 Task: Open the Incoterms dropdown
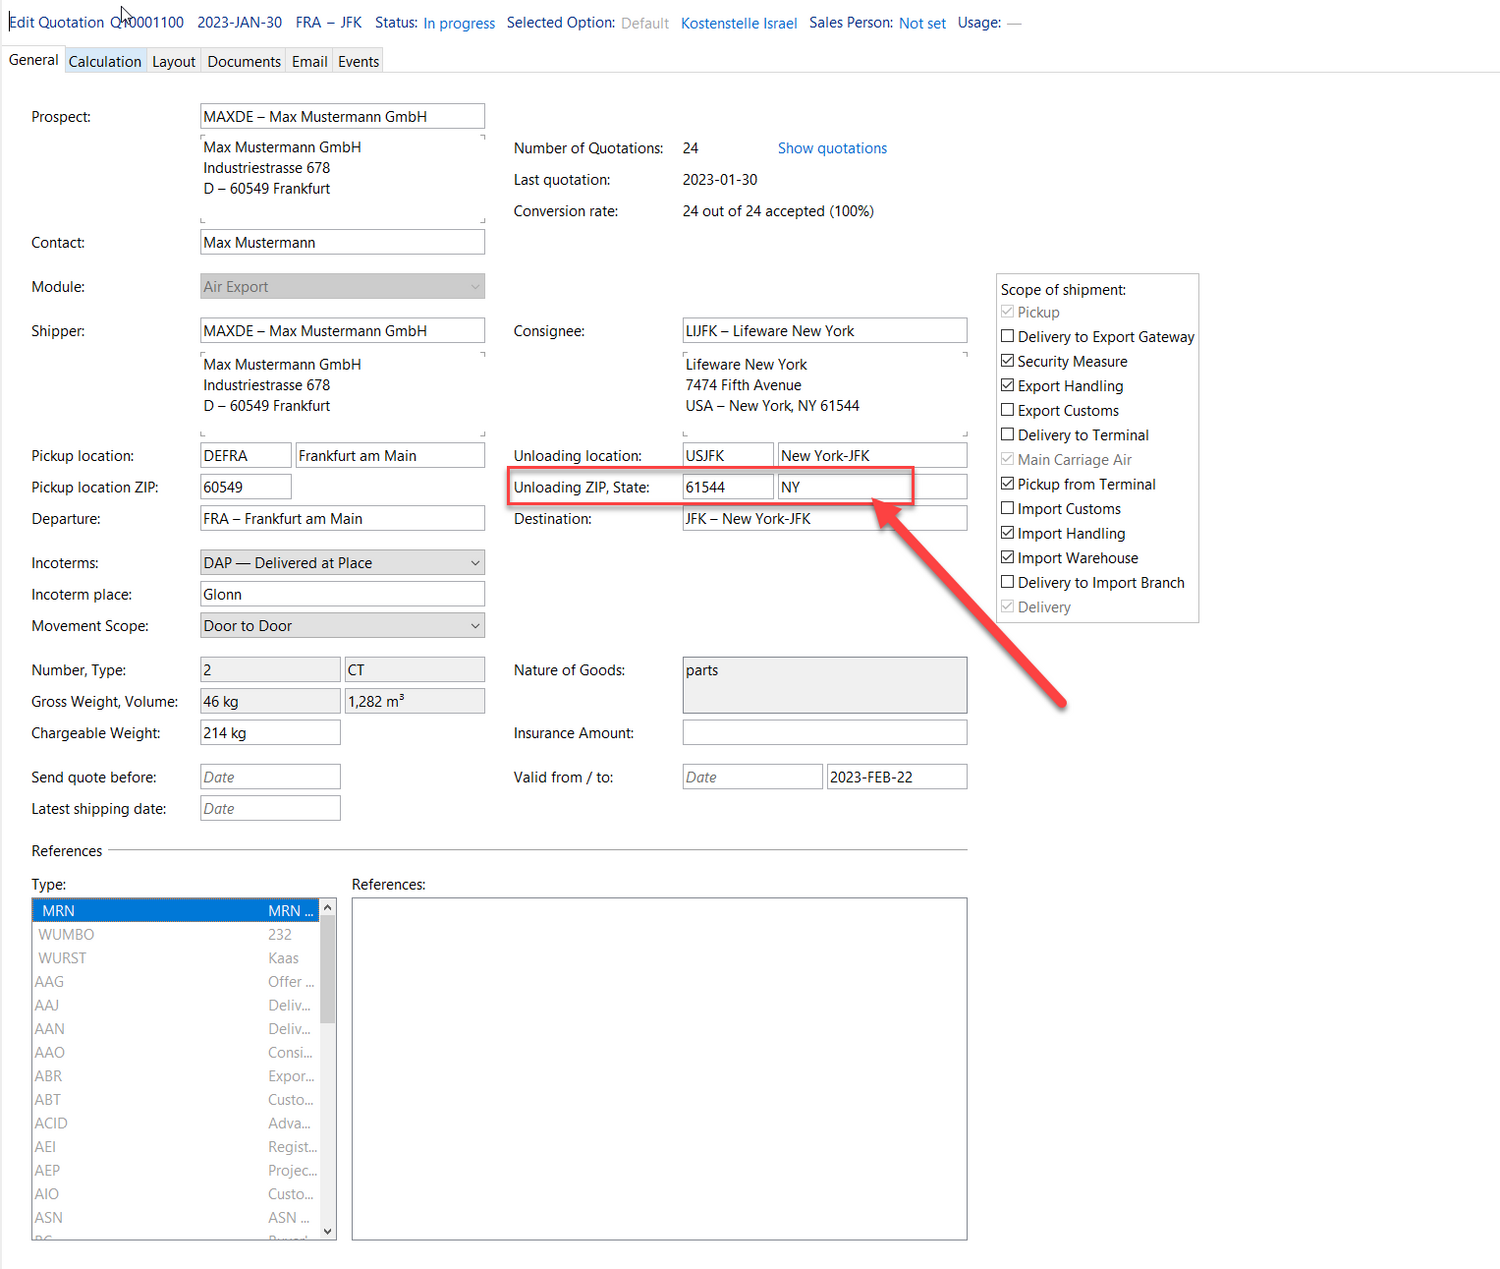(x=343, y=563)
